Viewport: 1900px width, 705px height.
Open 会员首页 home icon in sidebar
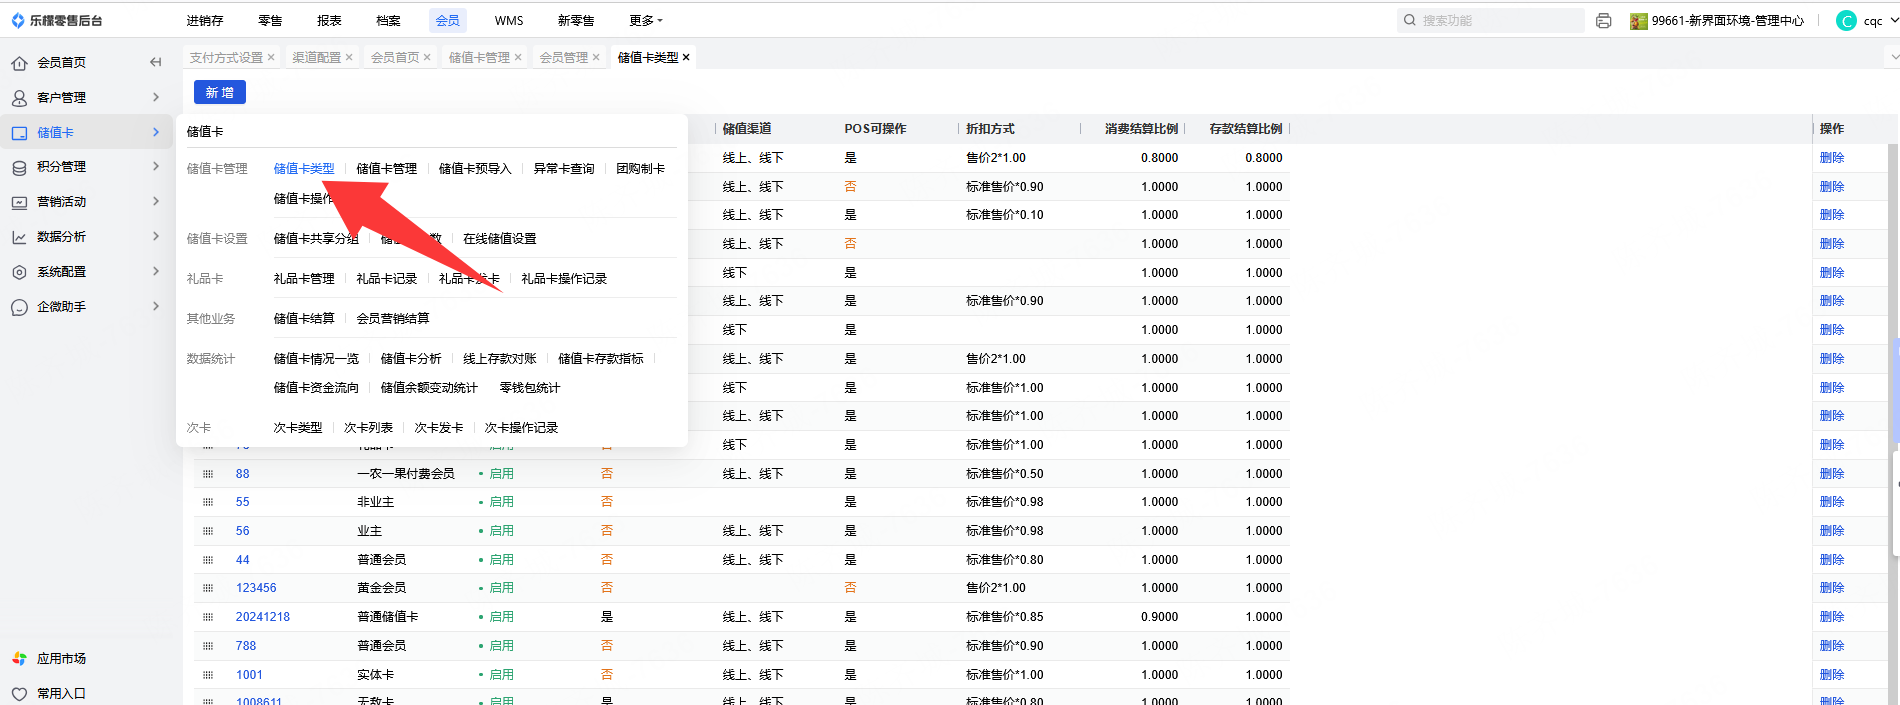point(19,63)
